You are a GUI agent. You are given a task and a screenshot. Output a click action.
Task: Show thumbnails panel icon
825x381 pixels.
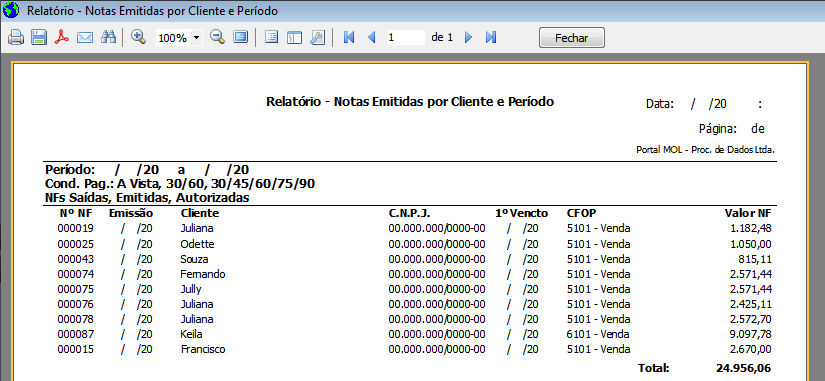(x=294, y=37)
